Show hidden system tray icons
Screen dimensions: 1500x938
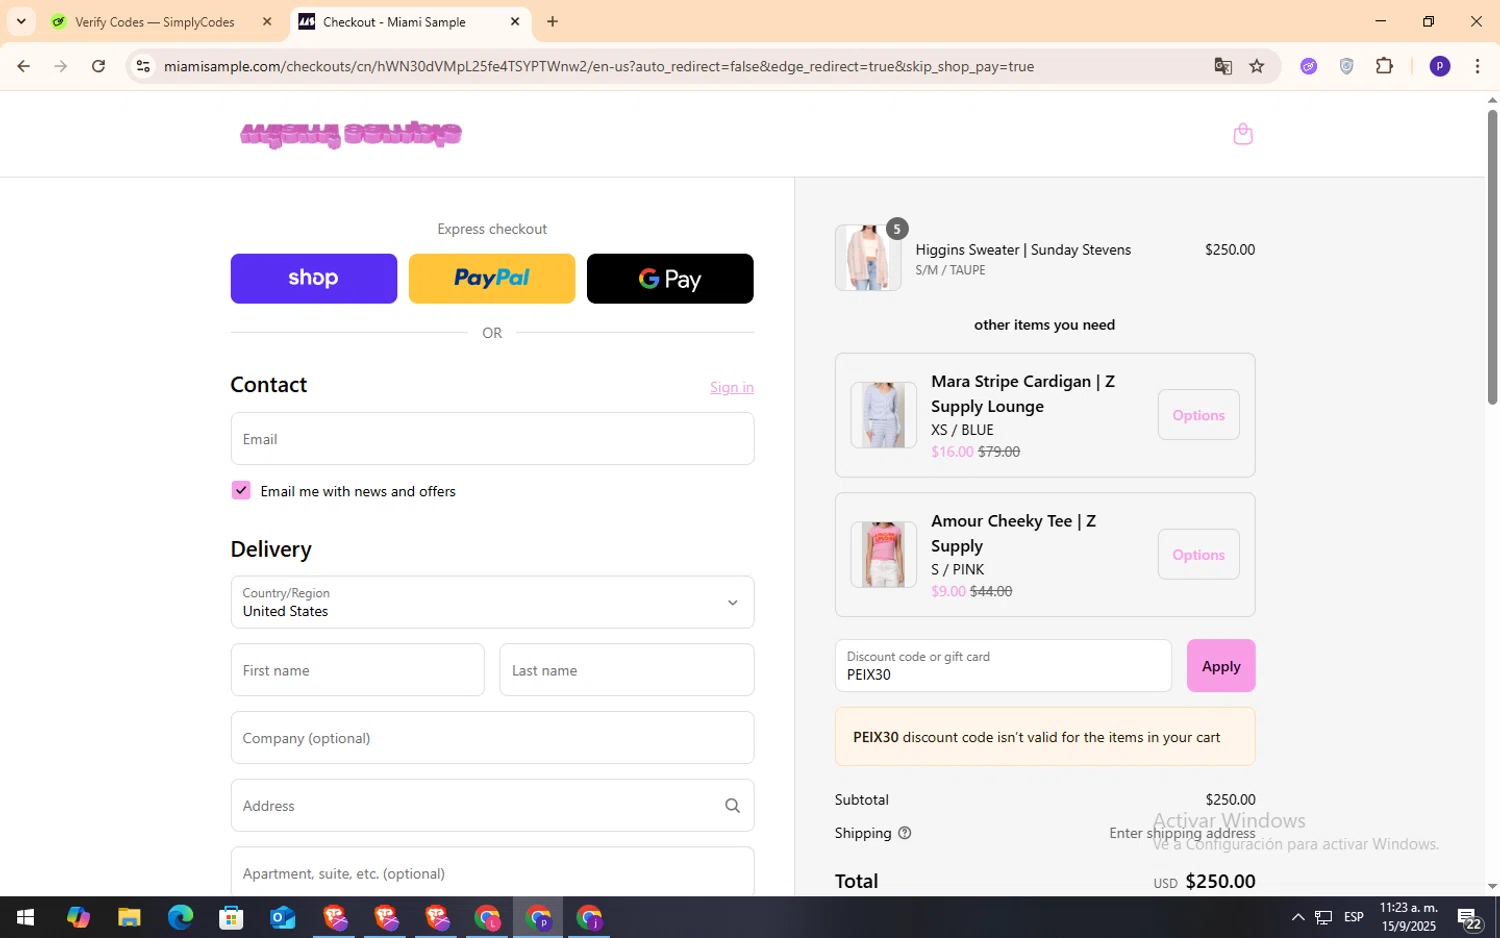pos(1297,917)
